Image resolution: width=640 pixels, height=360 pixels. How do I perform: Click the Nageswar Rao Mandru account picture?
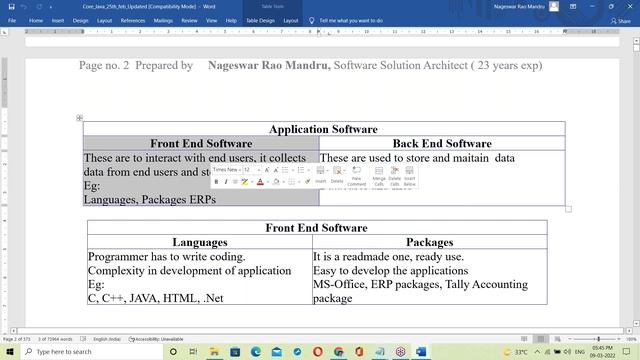click(553, 6)
